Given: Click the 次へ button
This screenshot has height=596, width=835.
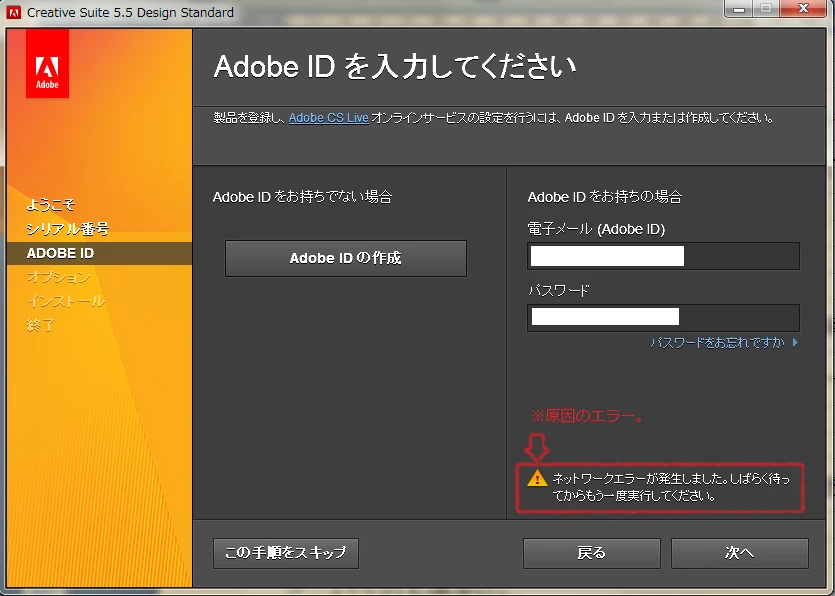Looking at the screenshot, I should [740, 553].
